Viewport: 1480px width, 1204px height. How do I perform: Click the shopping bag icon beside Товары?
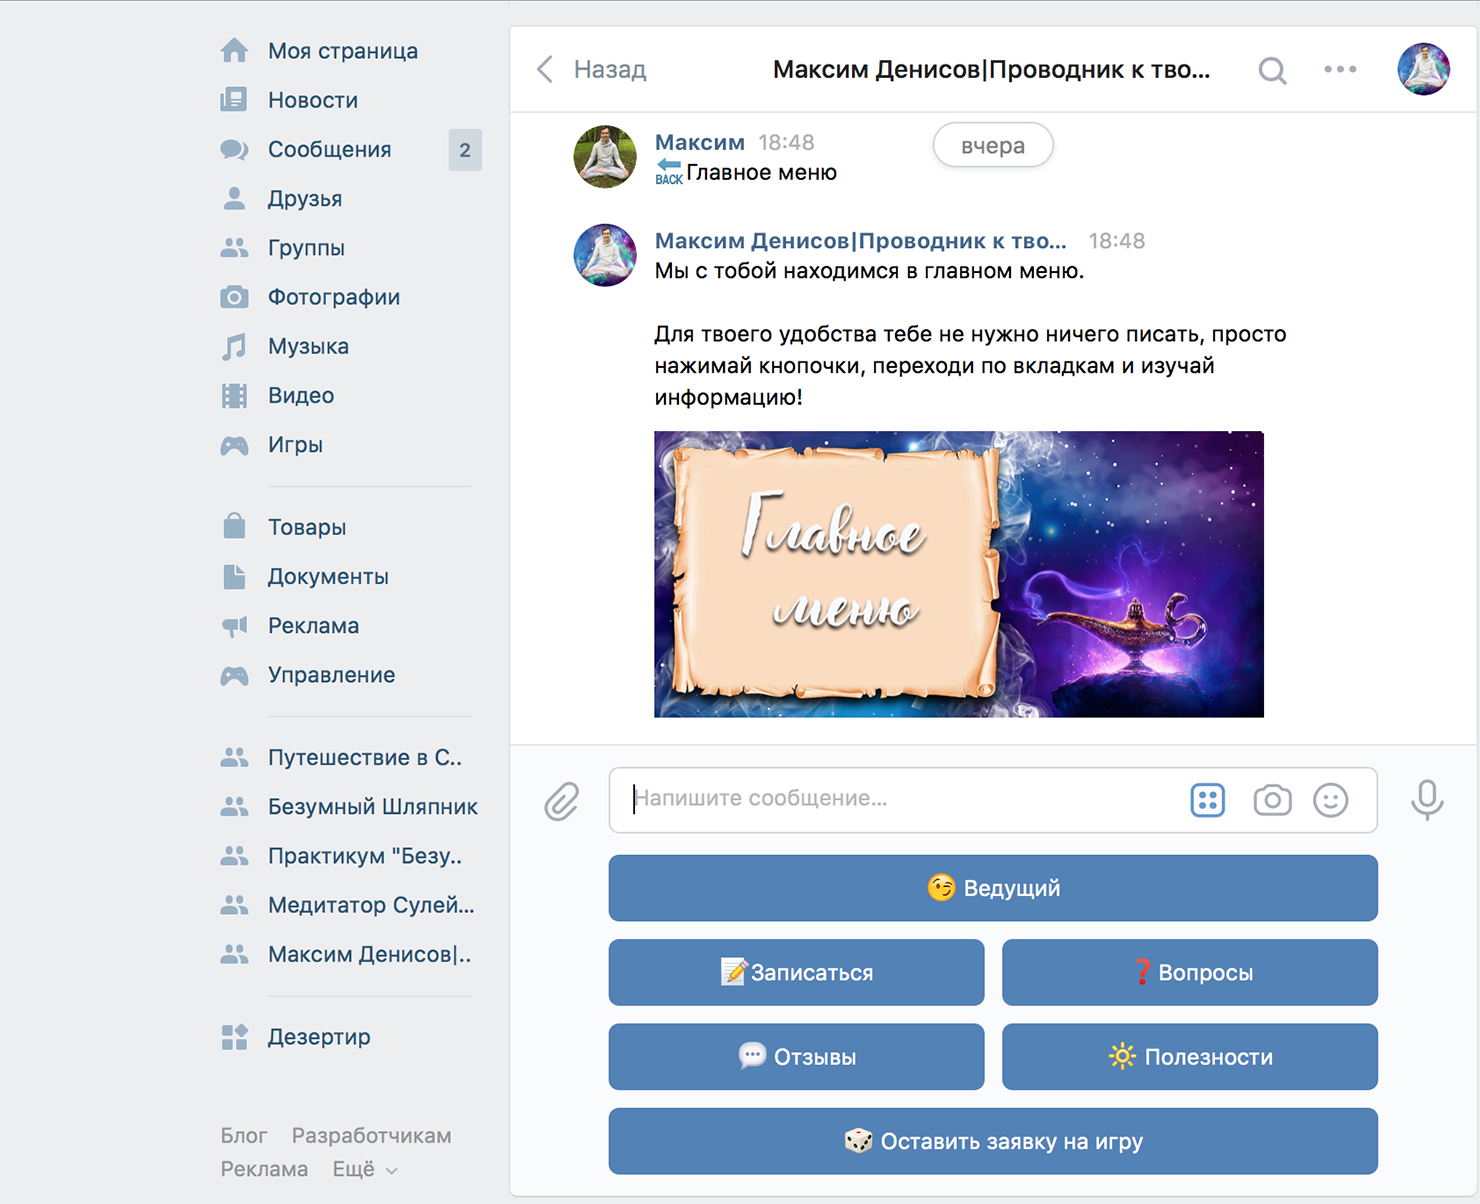[234, 526]
